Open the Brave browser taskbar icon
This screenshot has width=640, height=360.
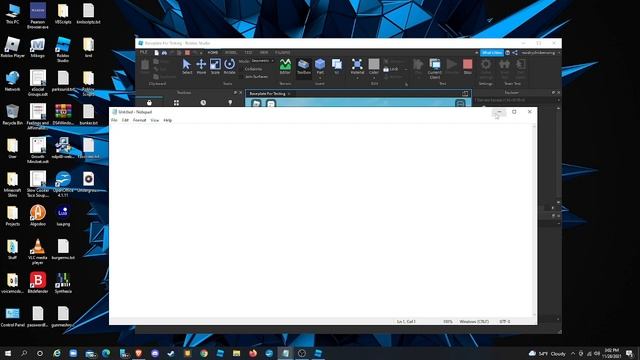138,353
